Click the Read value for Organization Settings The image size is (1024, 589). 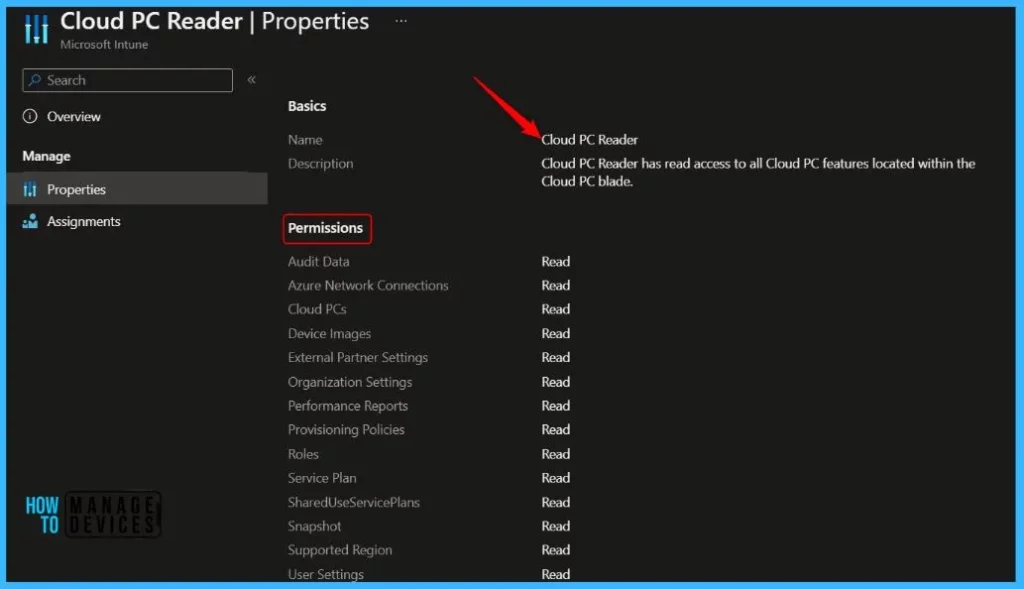(x=556, y=382)
